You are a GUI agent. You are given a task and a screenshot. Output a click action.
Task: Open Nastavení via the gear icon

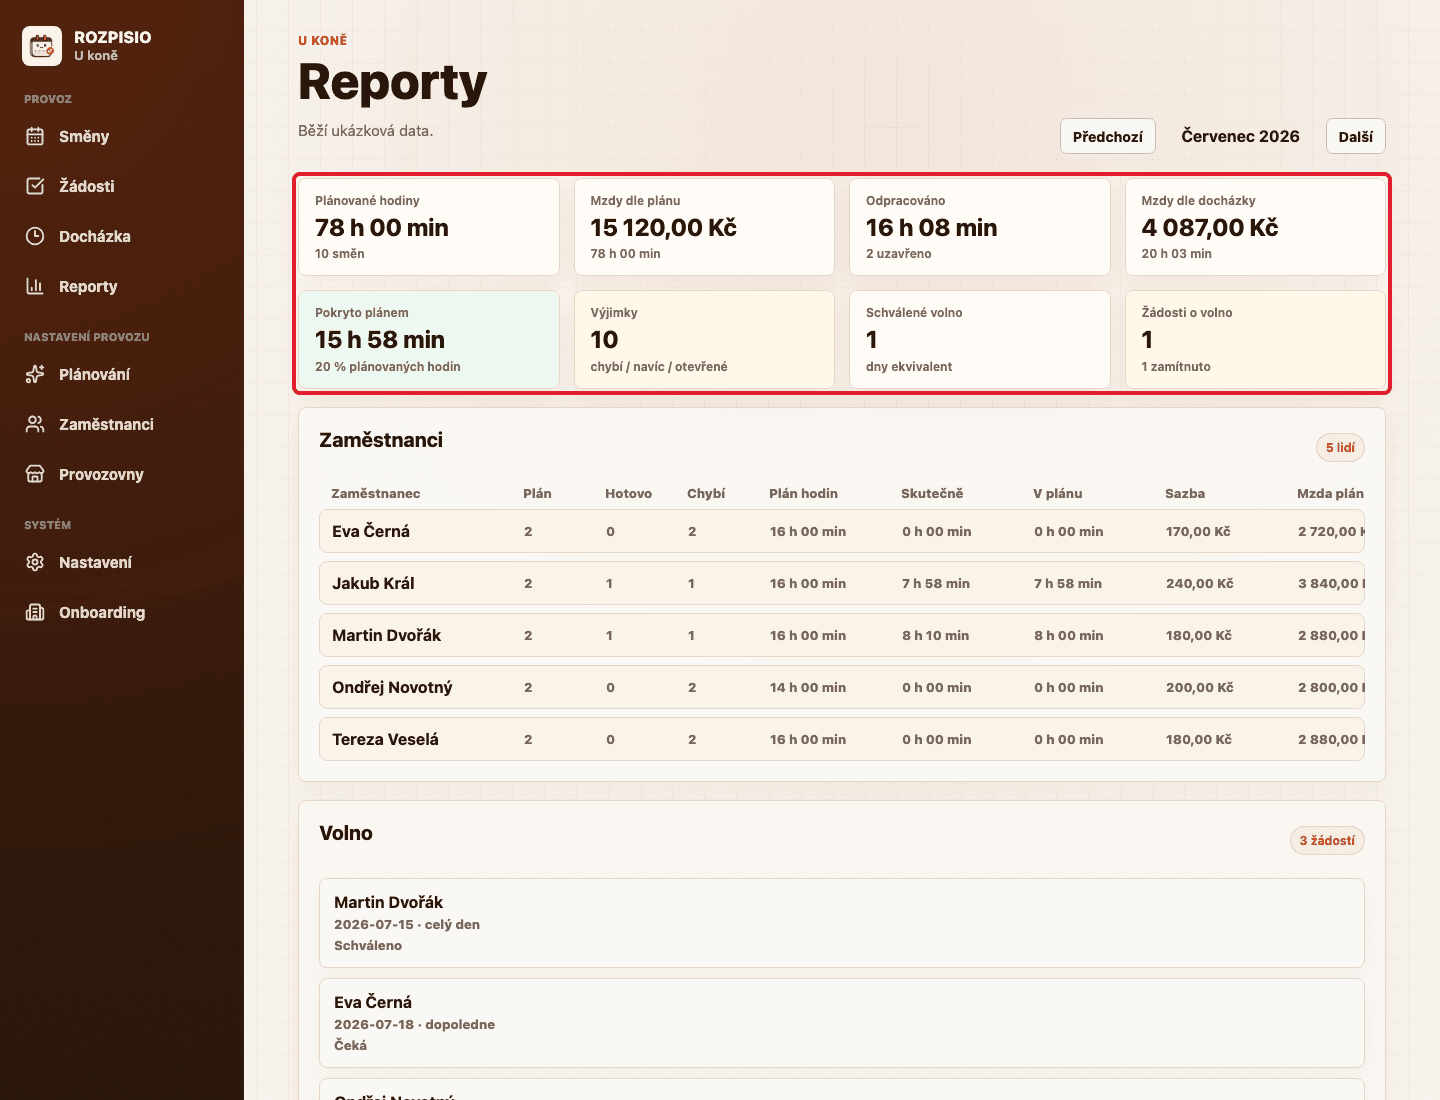point(35,562)
